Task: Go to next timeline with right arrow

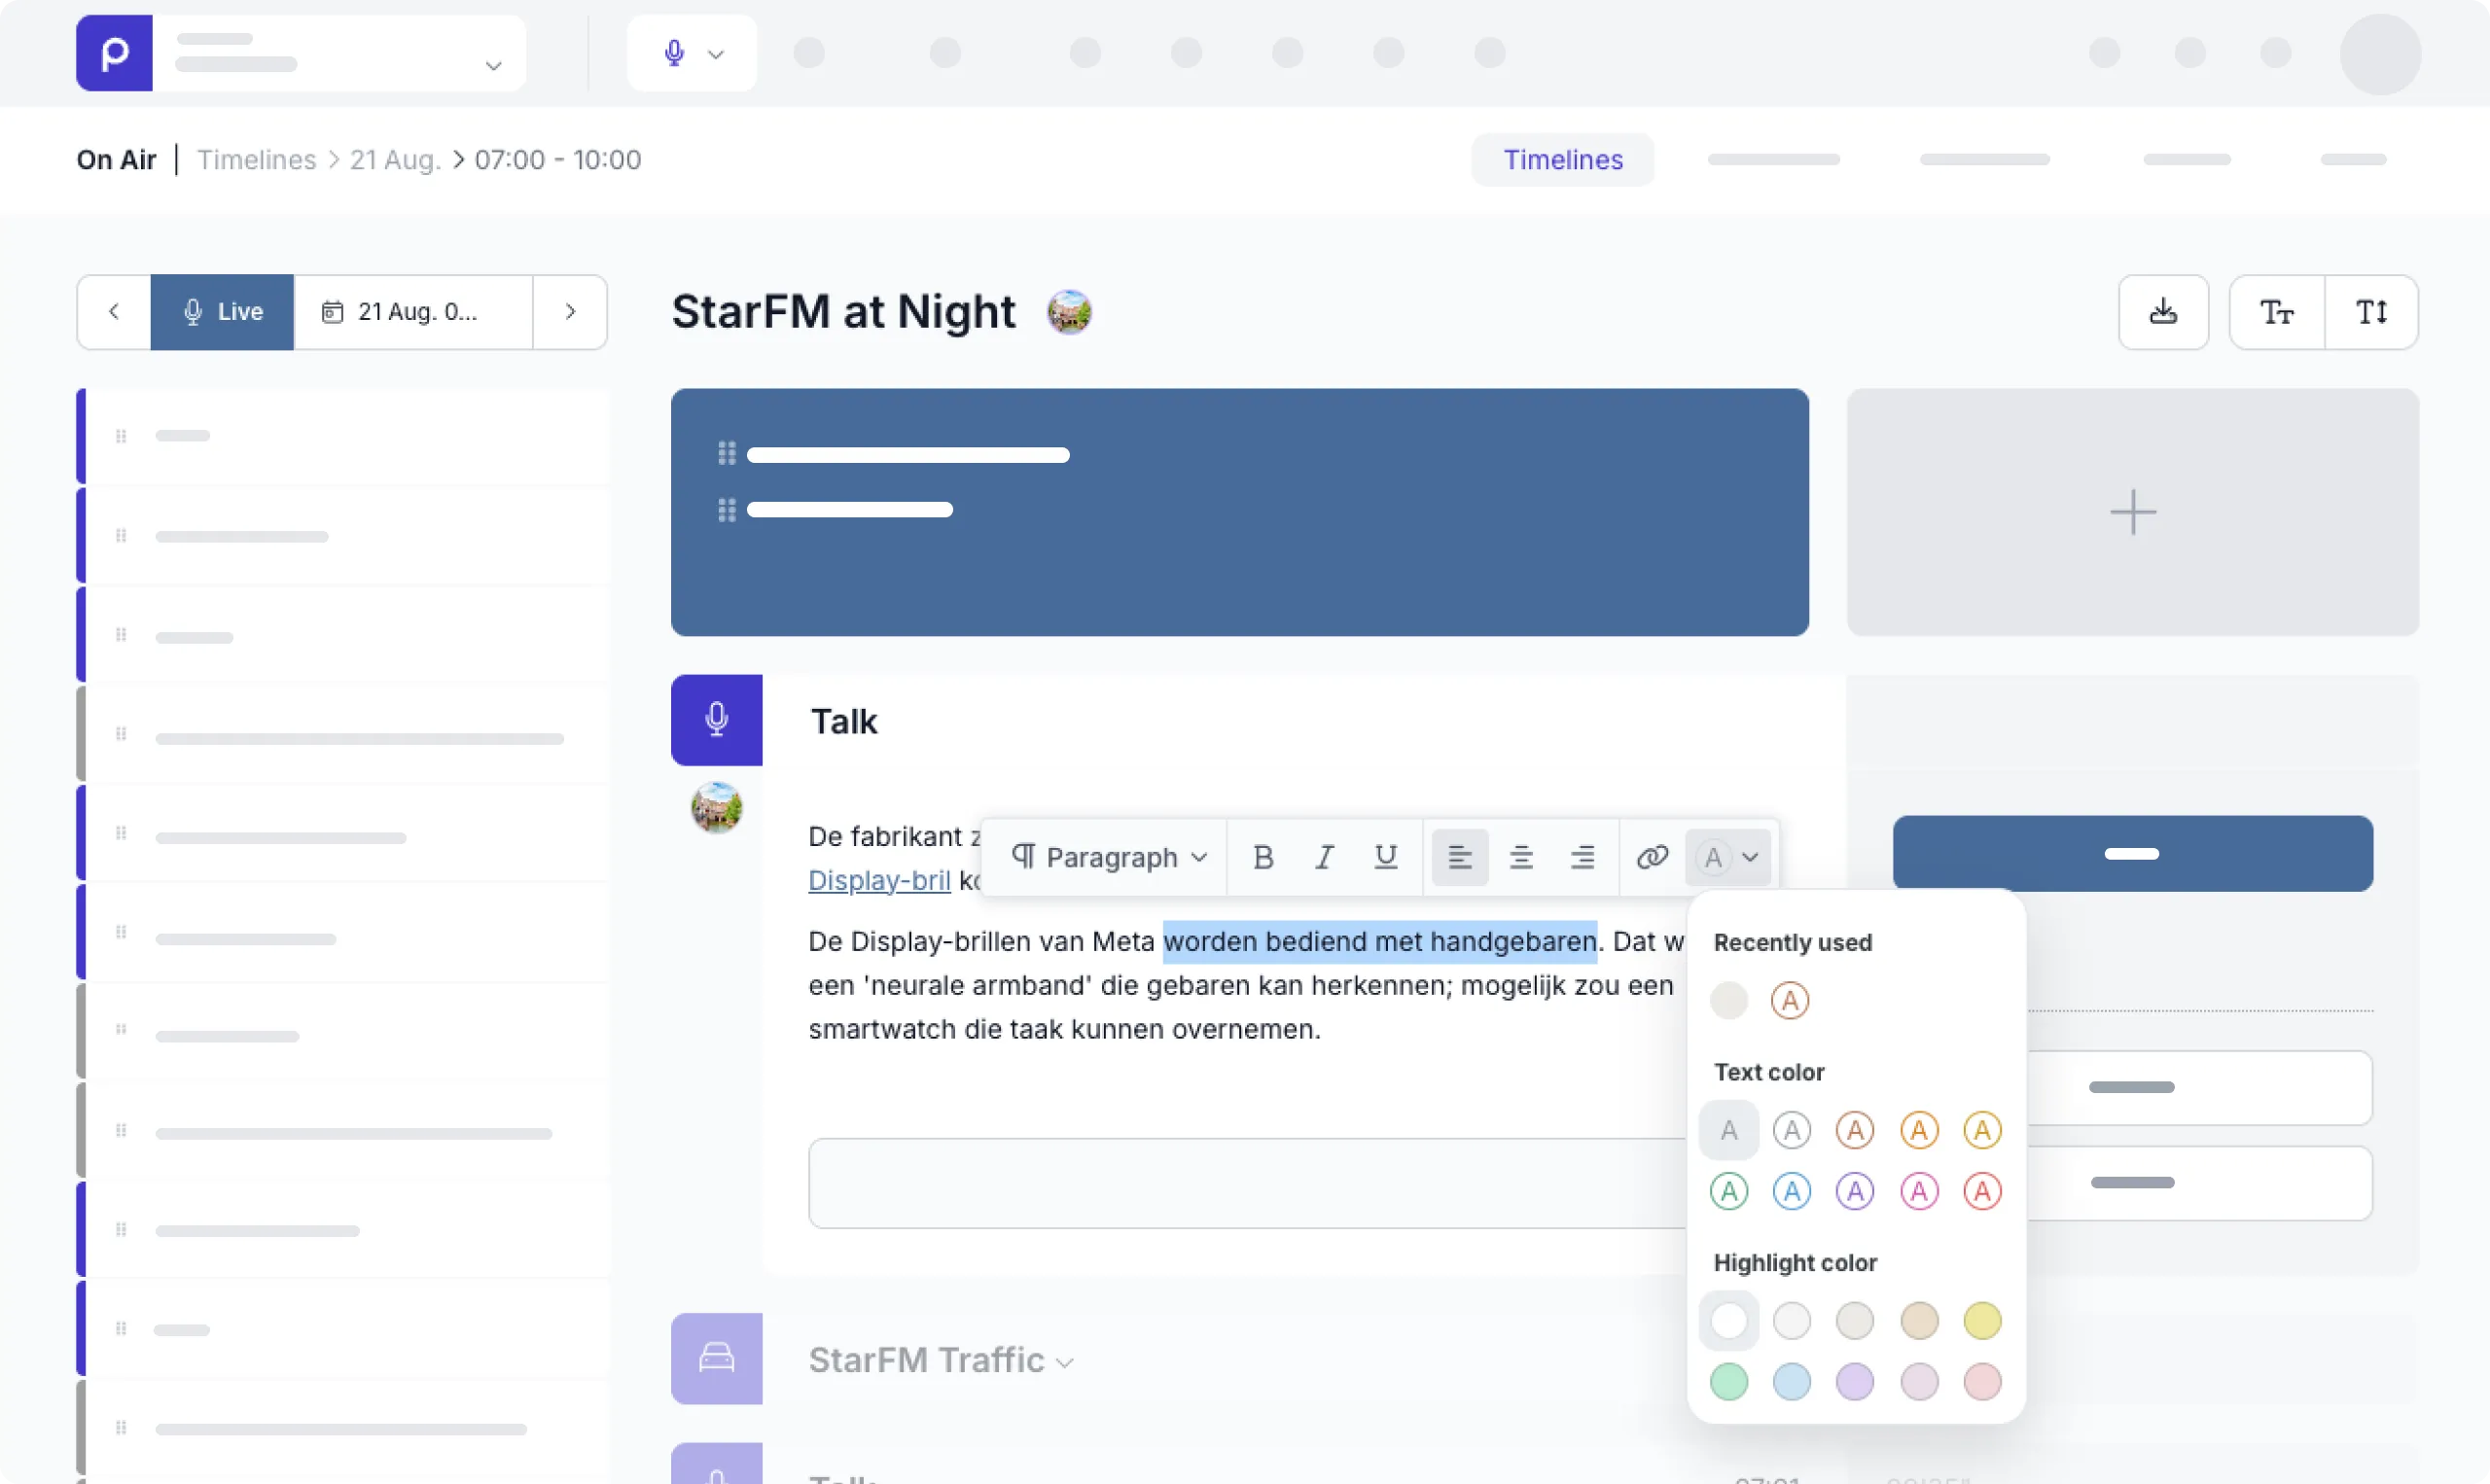Action: (570, 312)
